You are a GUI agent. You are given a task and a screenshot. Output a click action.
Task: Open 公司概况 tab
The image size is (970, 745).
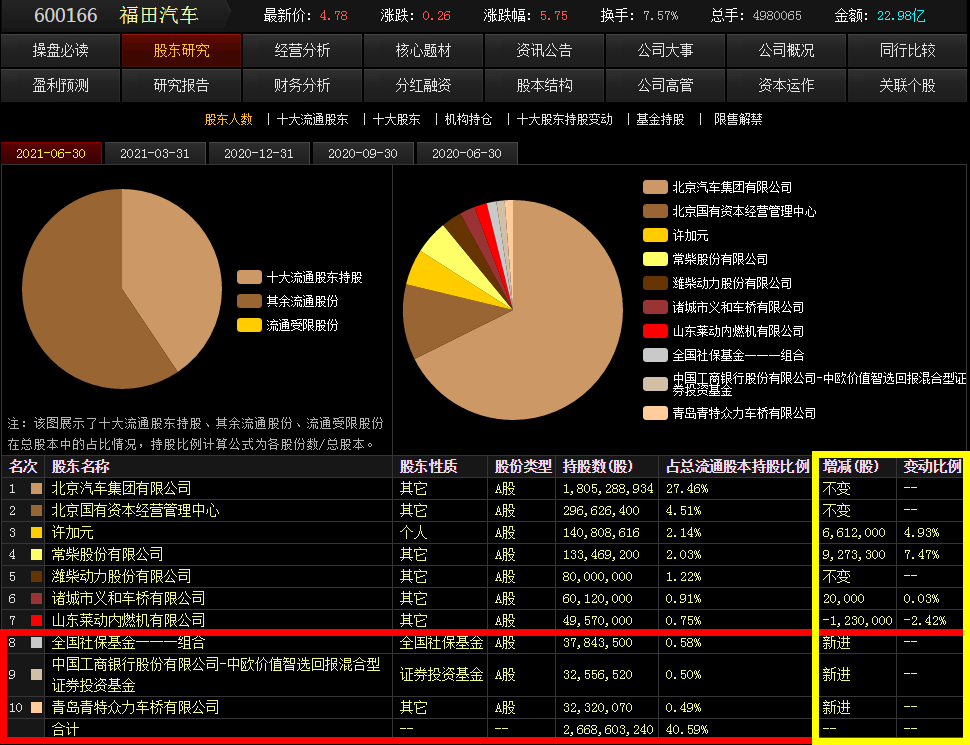786,50
